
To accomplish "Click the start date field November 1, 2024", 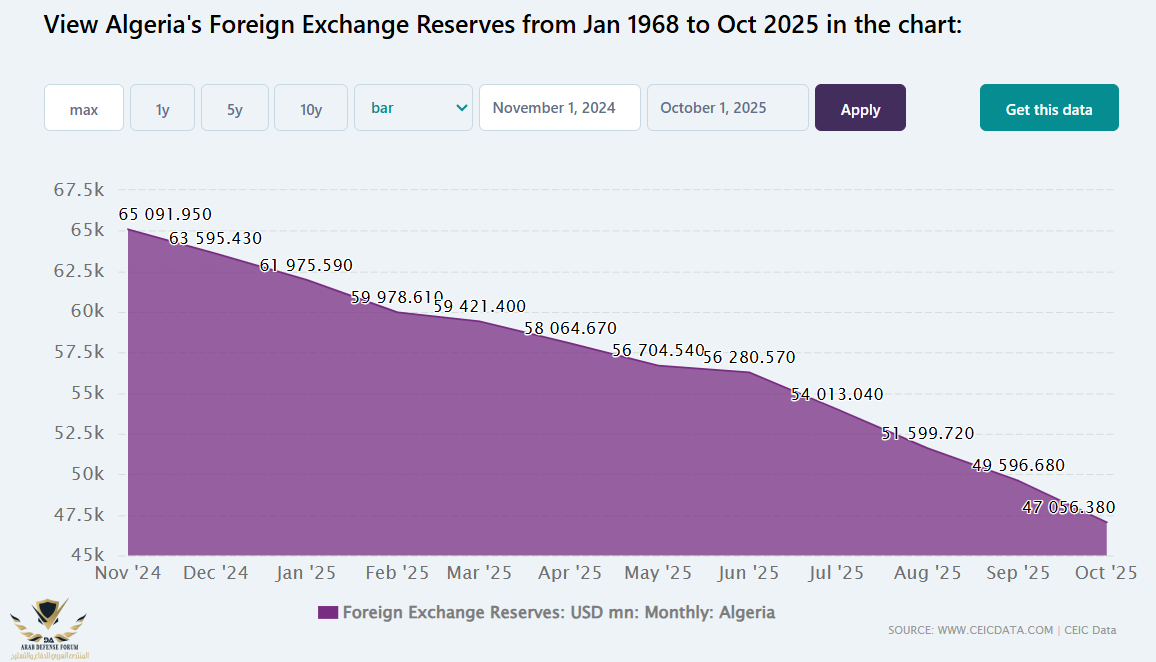I will pyautogui.click(x=560, y=108).
